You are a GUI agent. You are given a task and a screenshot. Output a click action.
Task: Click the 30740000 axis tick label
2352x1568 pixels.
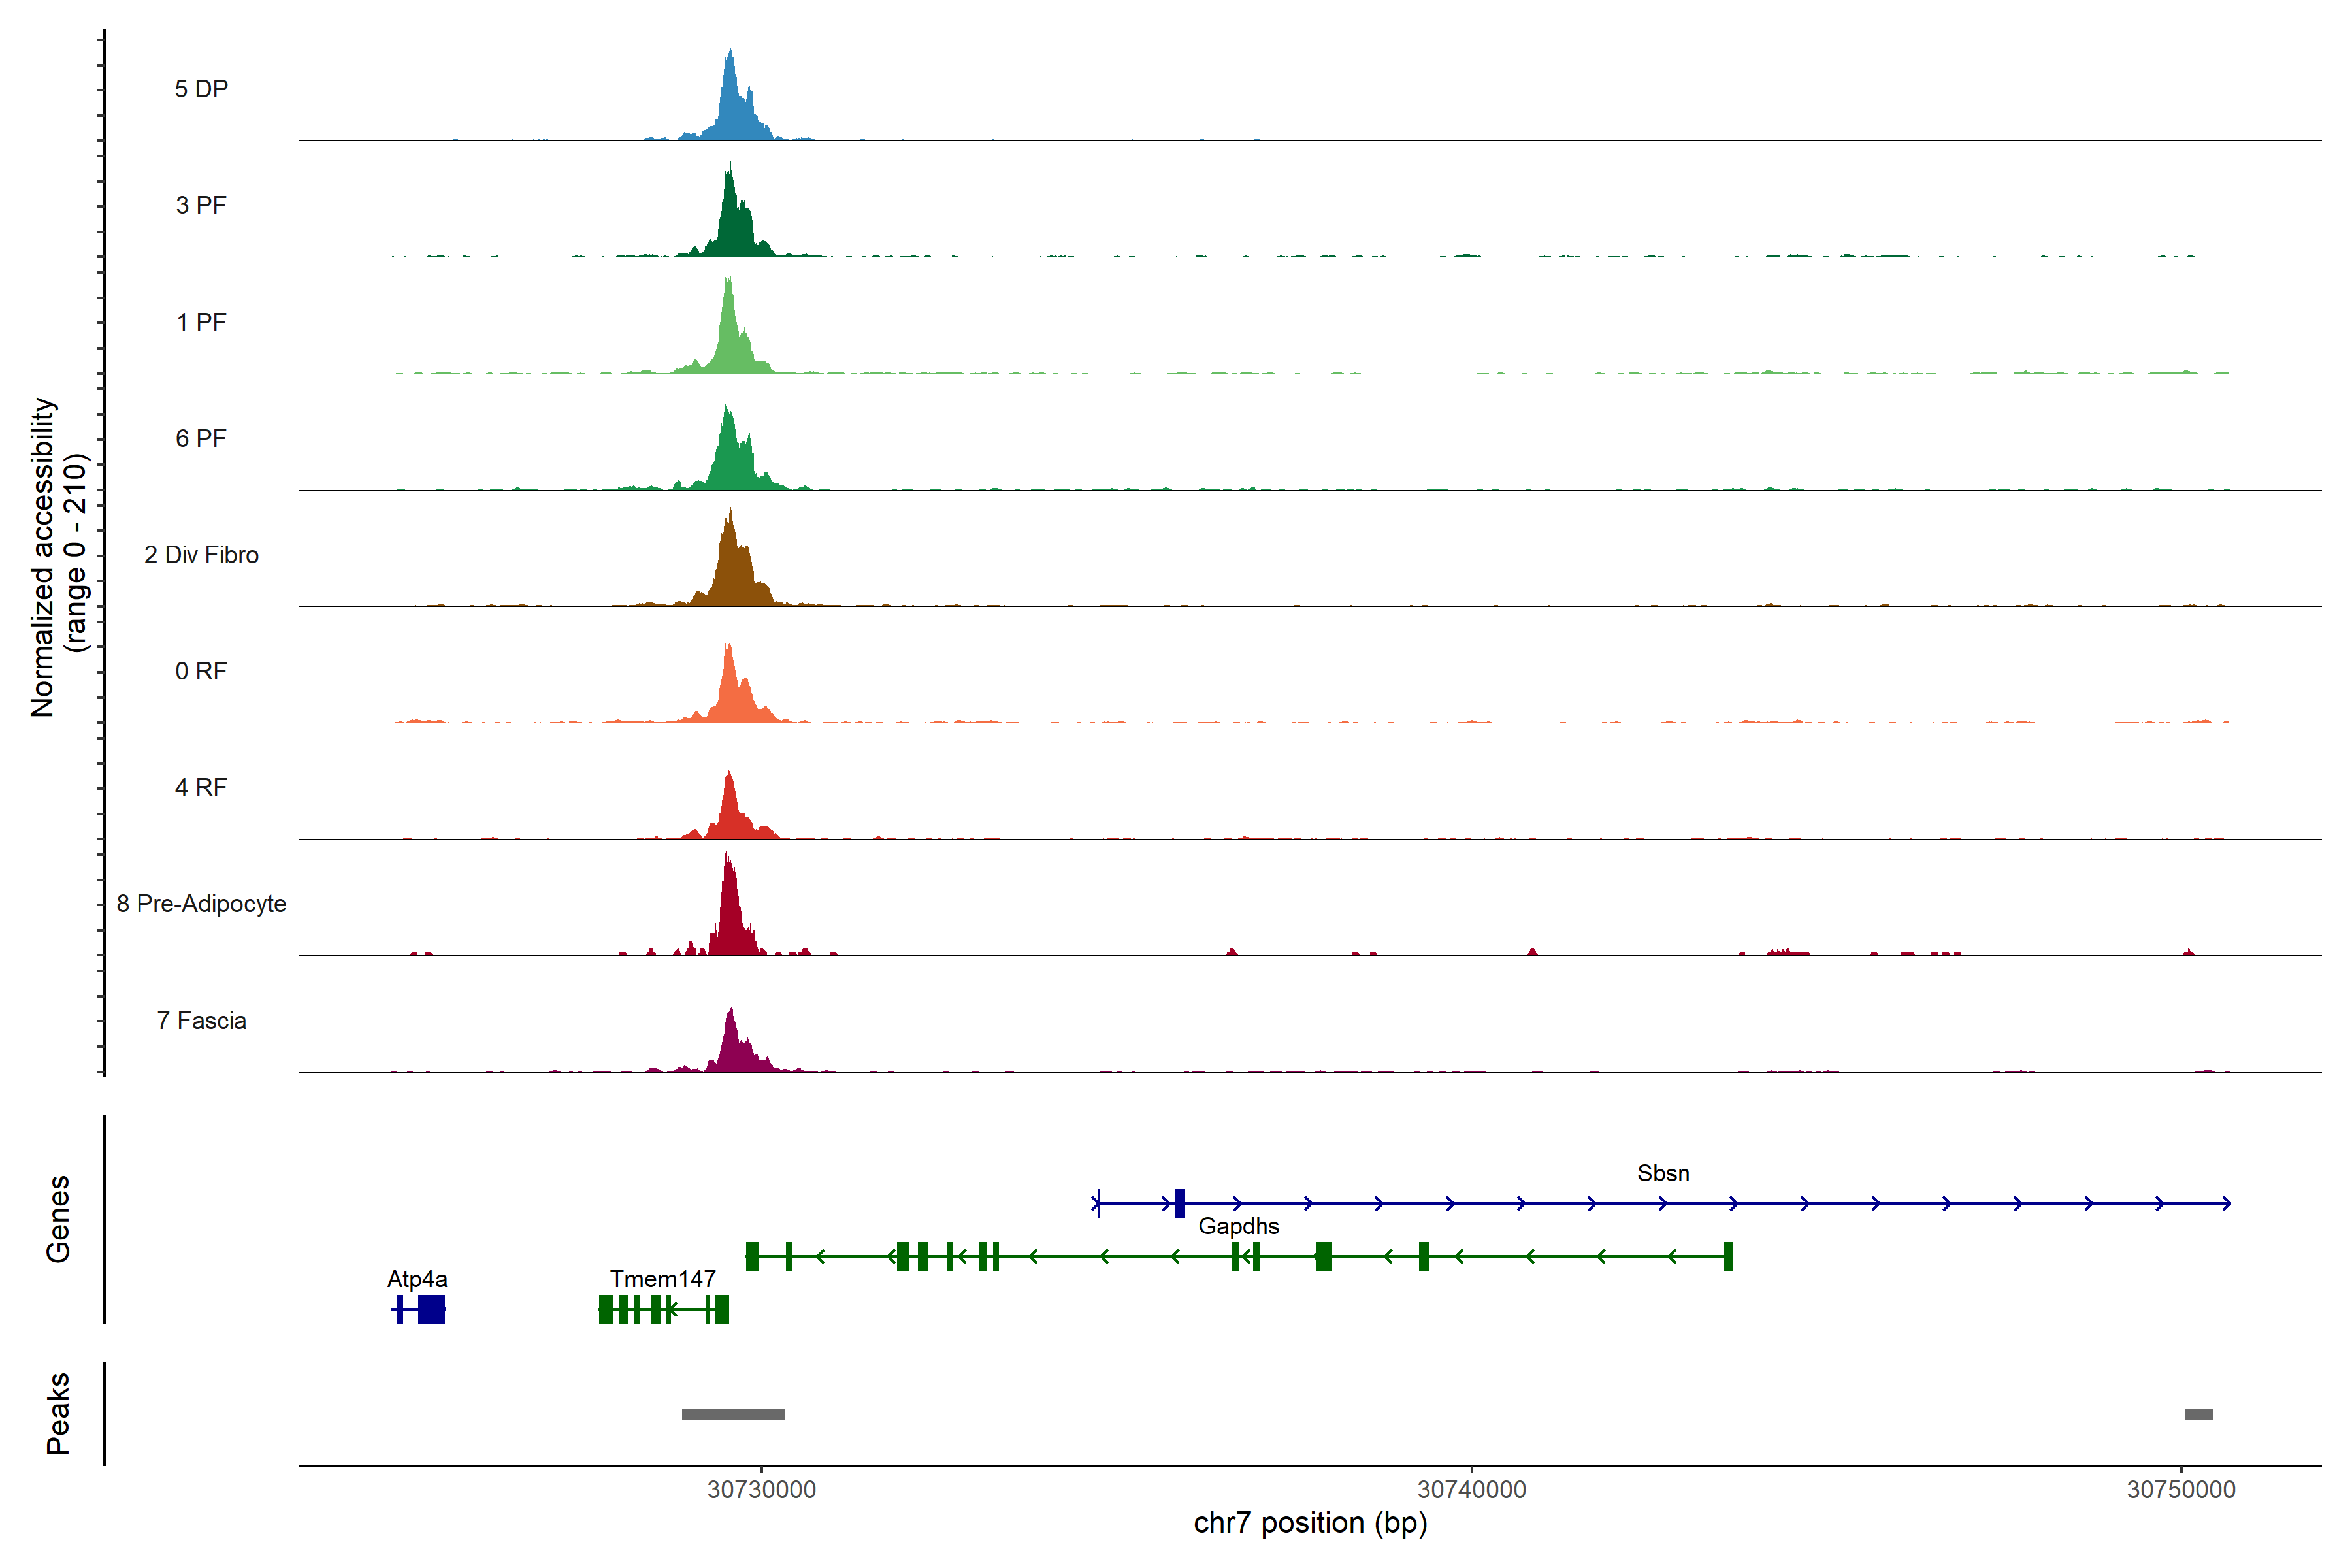pos(1472,1490)
